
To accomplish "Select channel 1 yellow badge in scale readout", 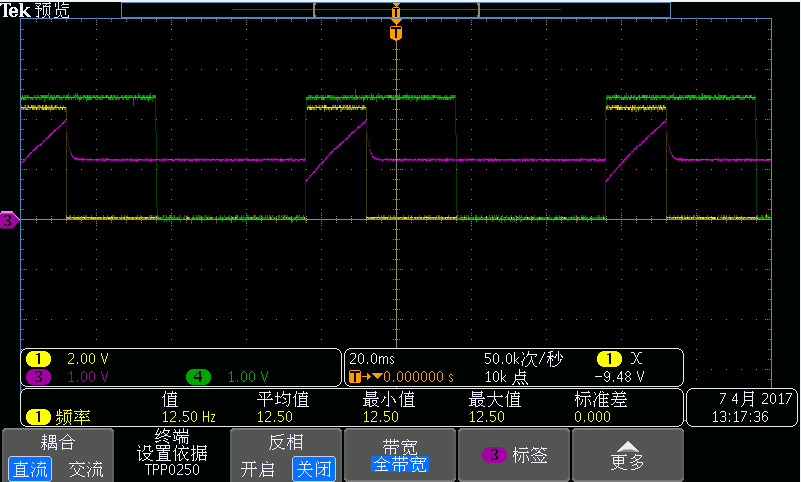I will 38,359.
